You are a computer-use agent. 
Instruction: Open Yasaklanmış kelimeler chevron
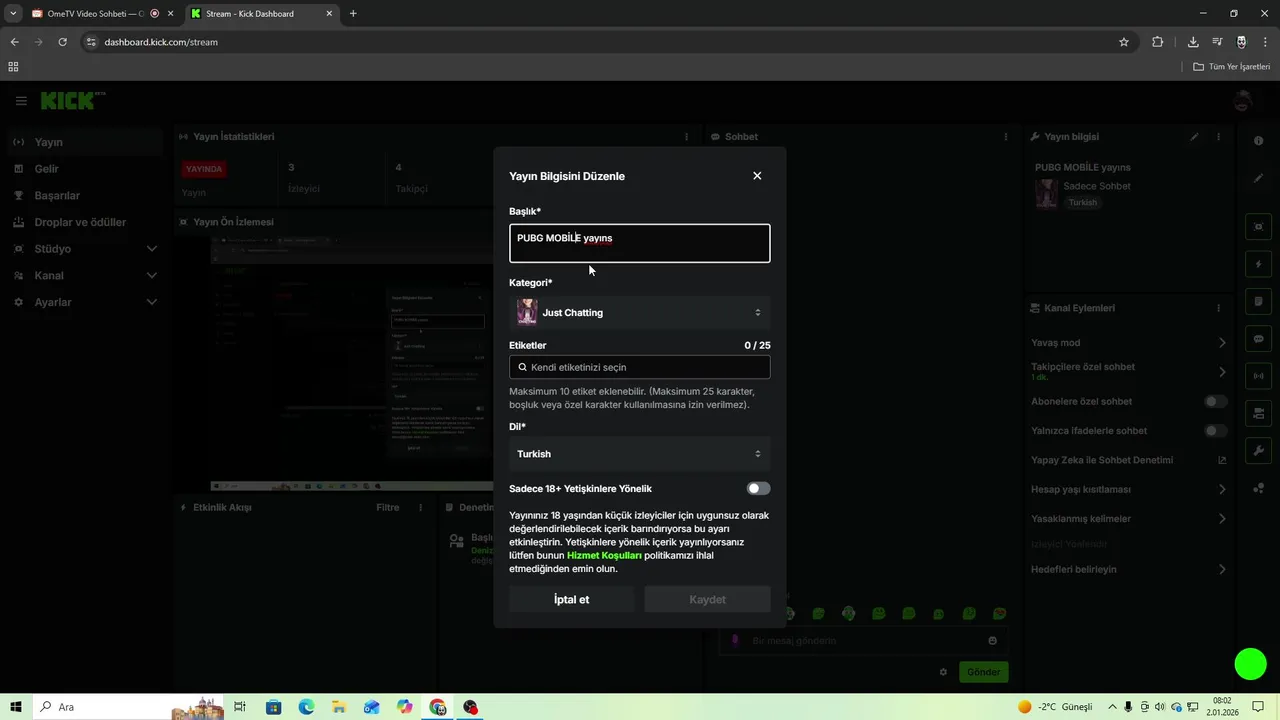tap(1222, 519)
